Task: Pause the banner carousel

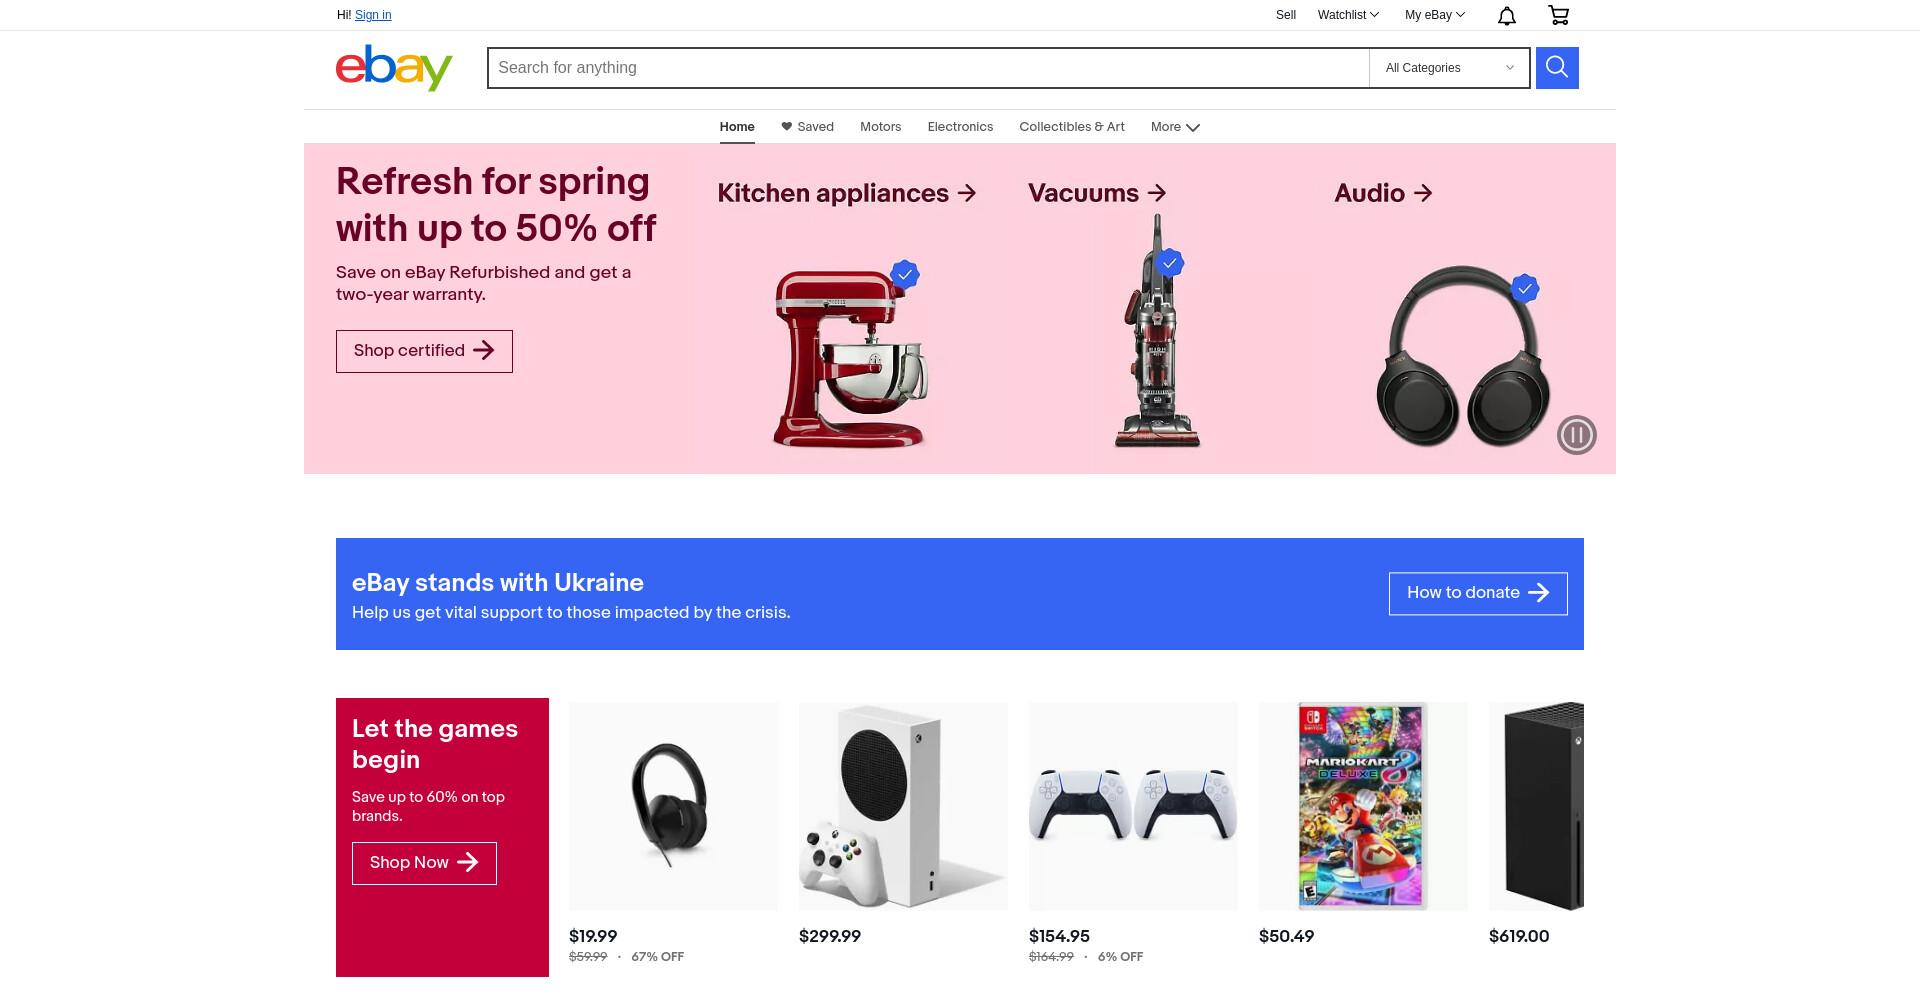Action: point(1576,435)
